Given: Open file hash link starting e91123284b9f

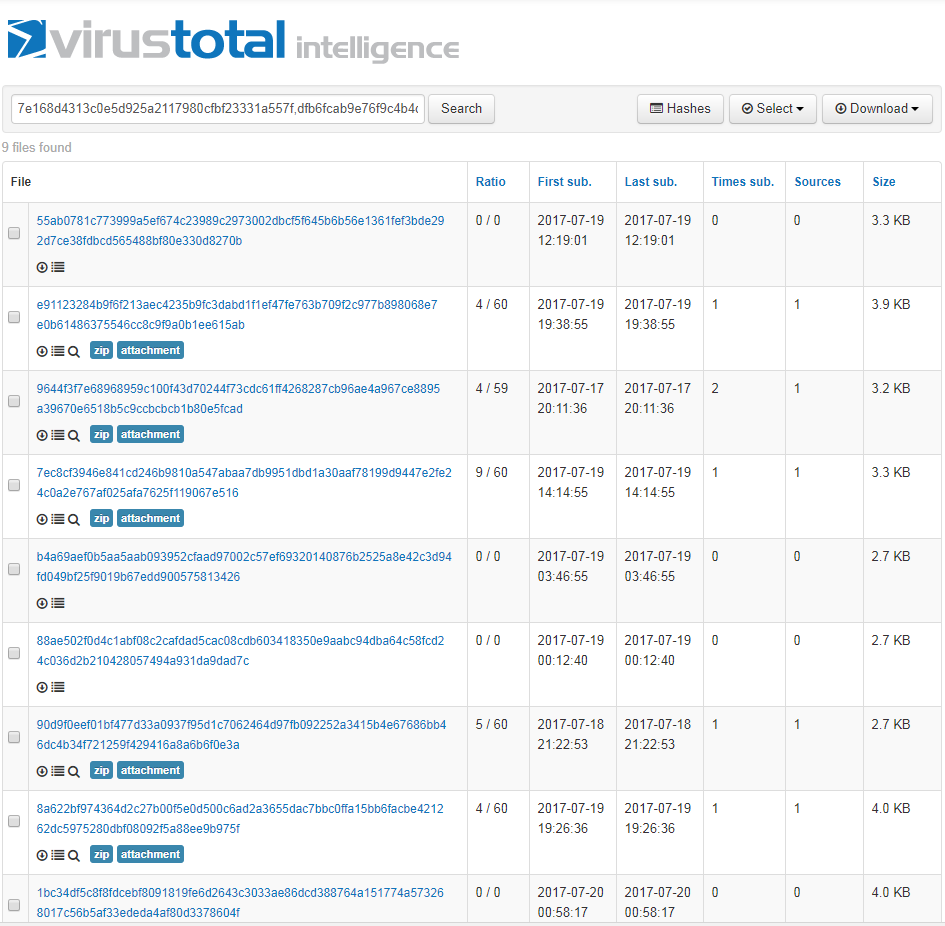Looking at the screenshot, I should [x=237, y=315].
